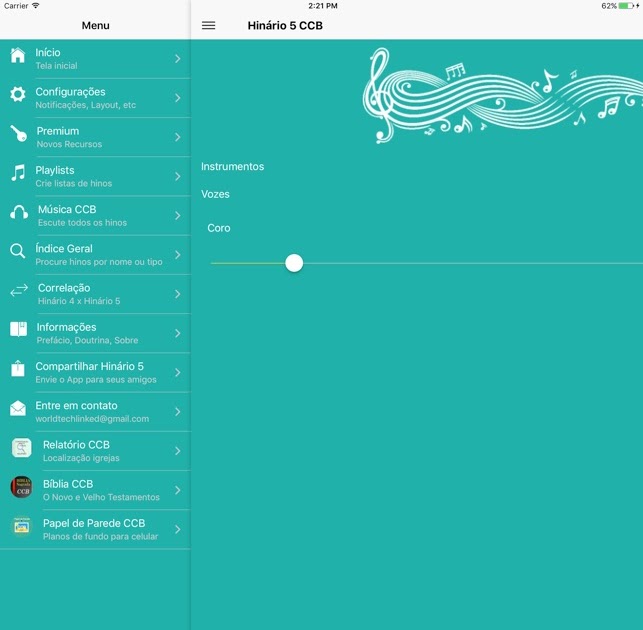Open the Relatório CCB app icon
Viewport: 643px width, 630px height.
pyautogui.click(x=21, y=447)
